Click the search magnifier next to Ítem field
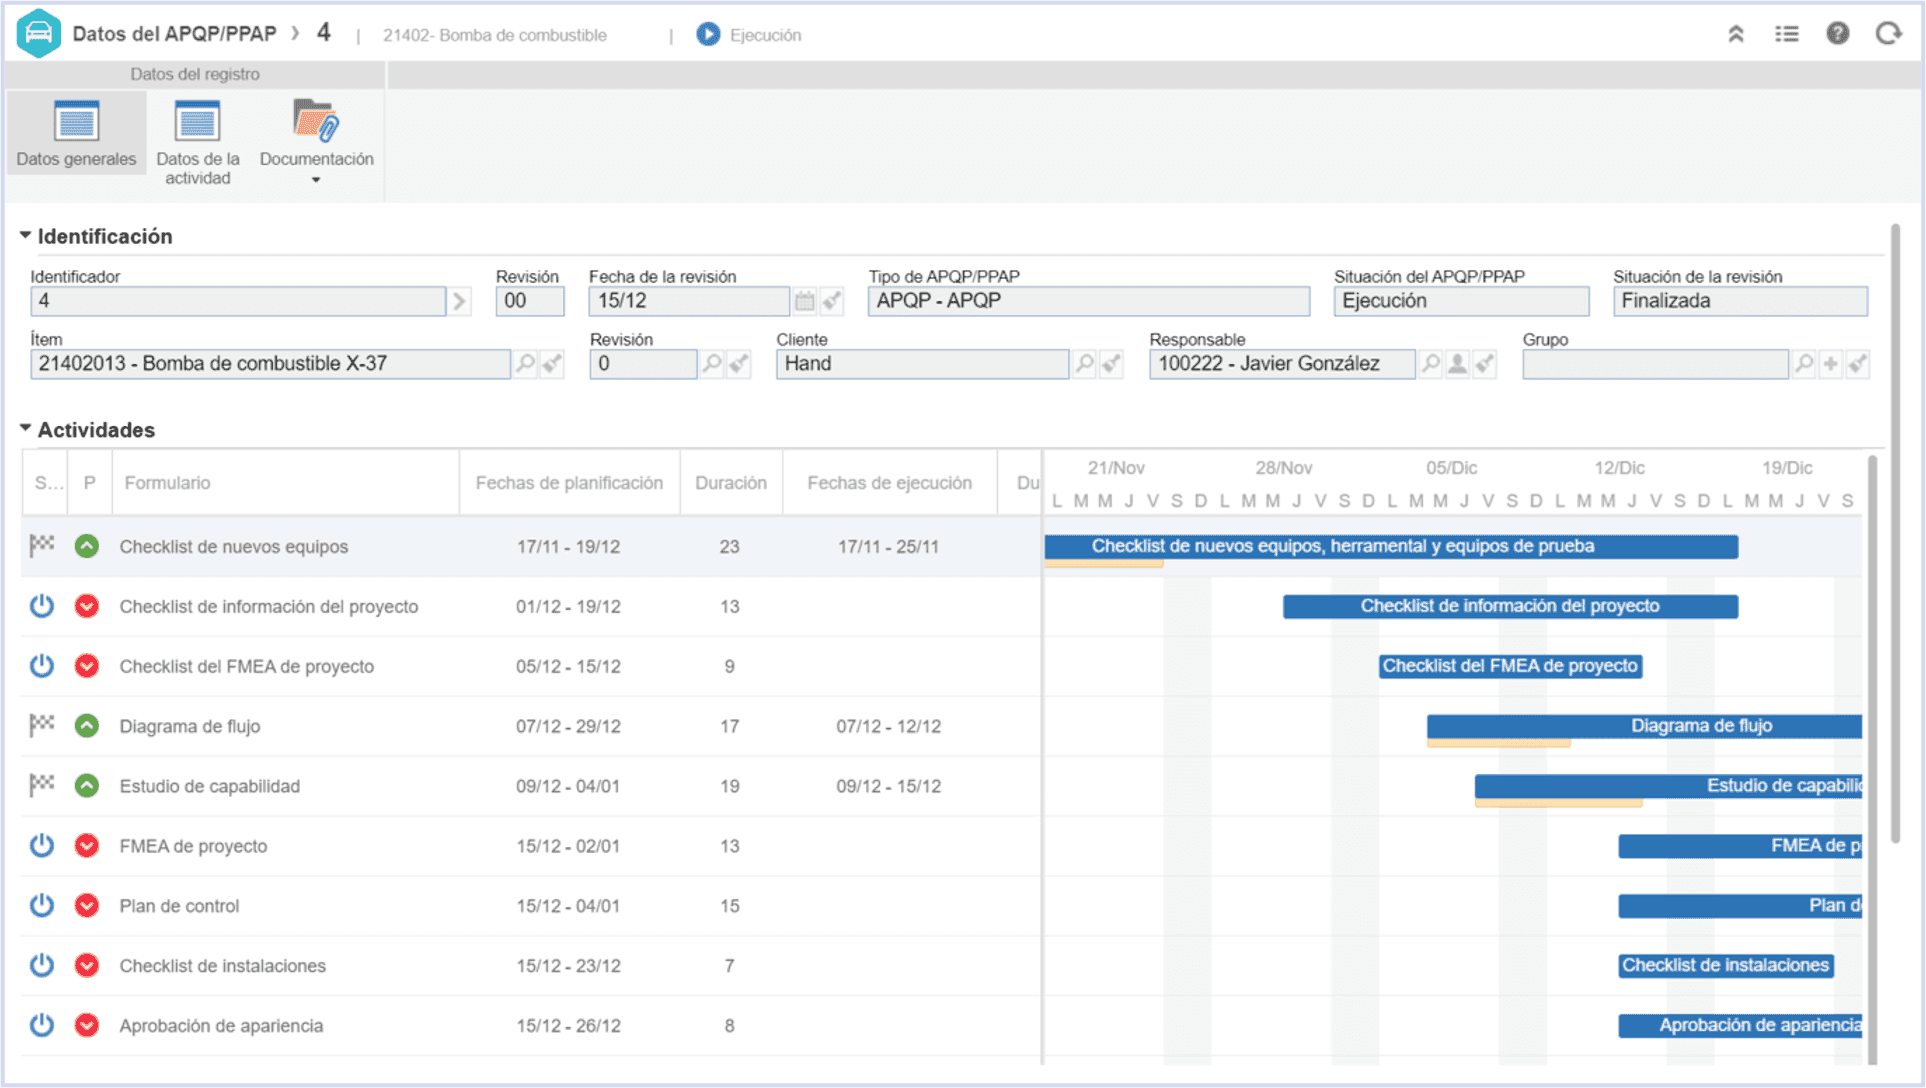The image size is (1926, 1088). [x=525, y=364]
